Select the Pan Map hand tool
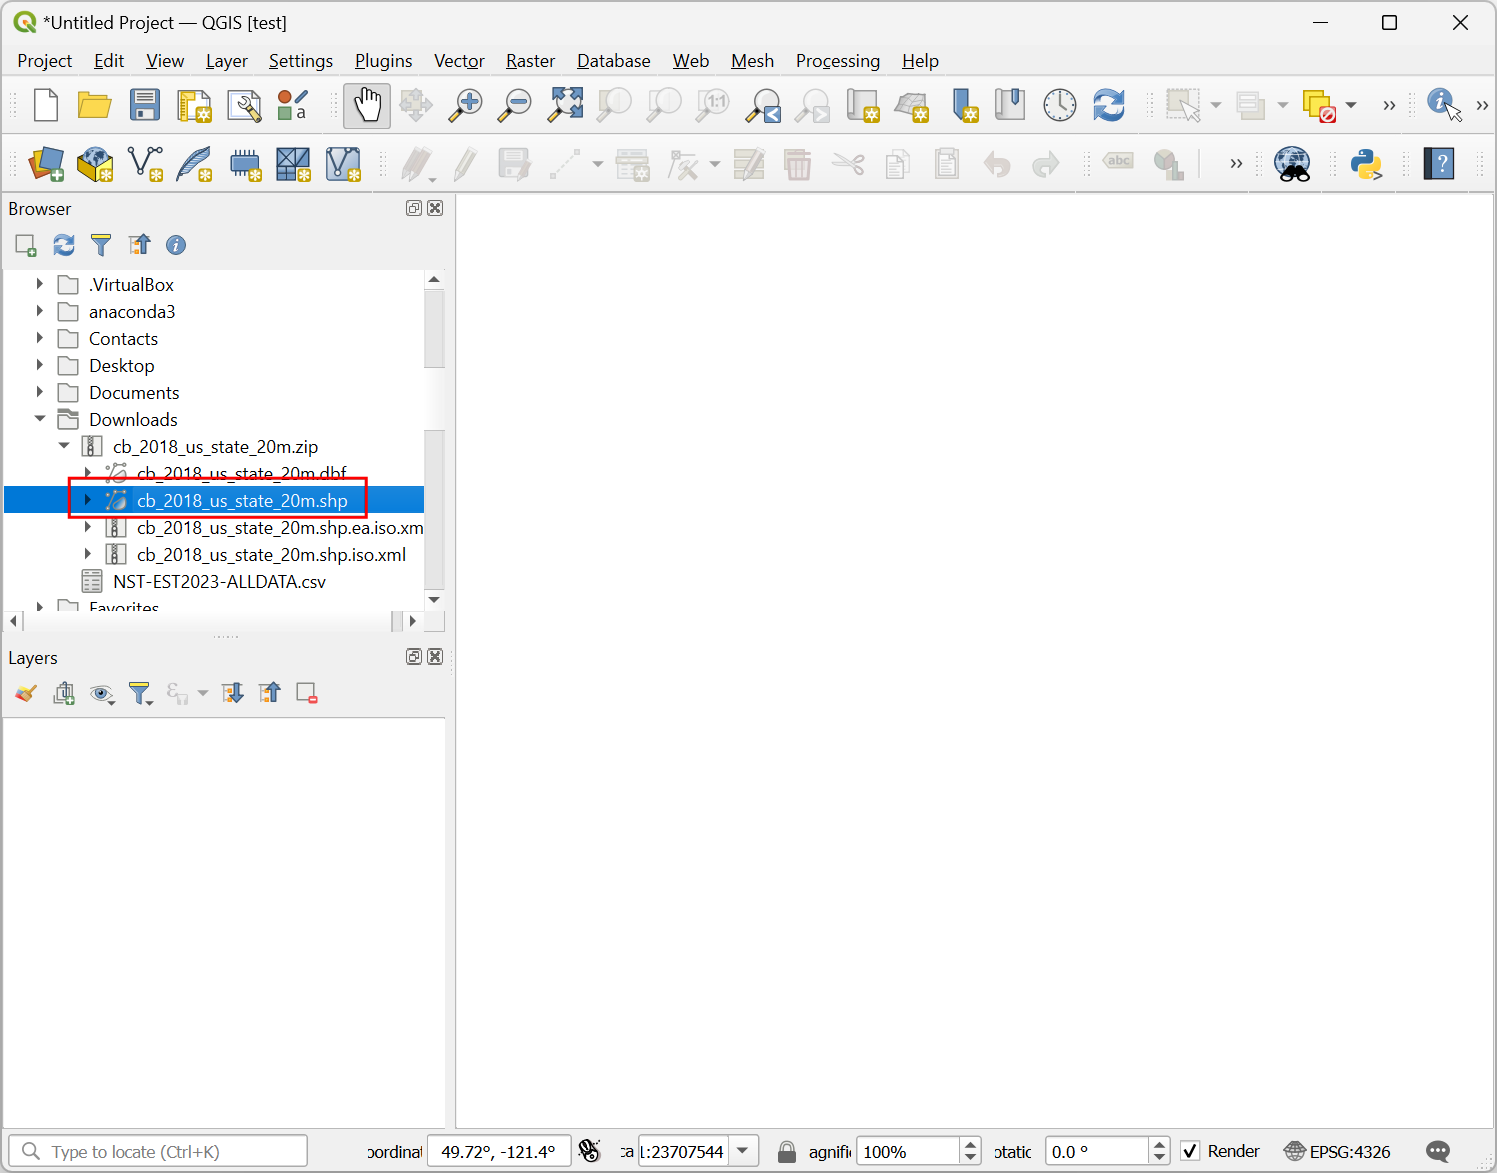Screen dimensions: 1497x1173 367,105
